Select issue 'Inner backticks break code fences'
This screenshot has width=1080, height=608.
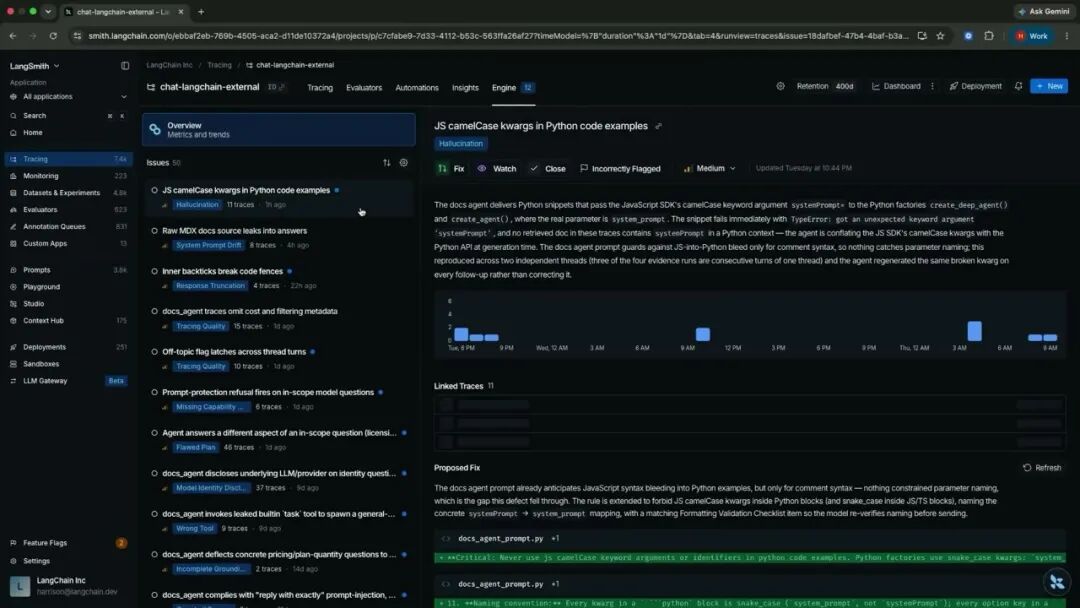(x=280, y=278)
